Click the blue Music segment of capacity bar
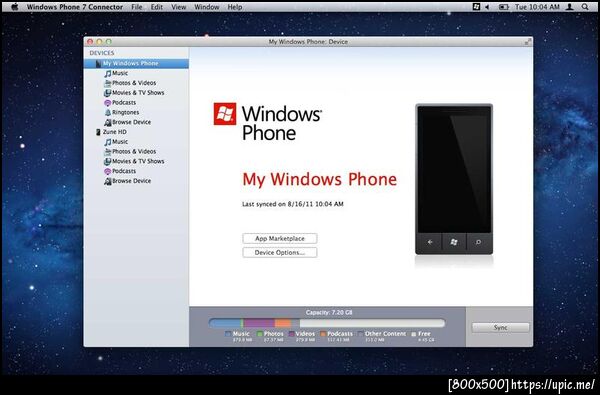 [x=225, y=323]
